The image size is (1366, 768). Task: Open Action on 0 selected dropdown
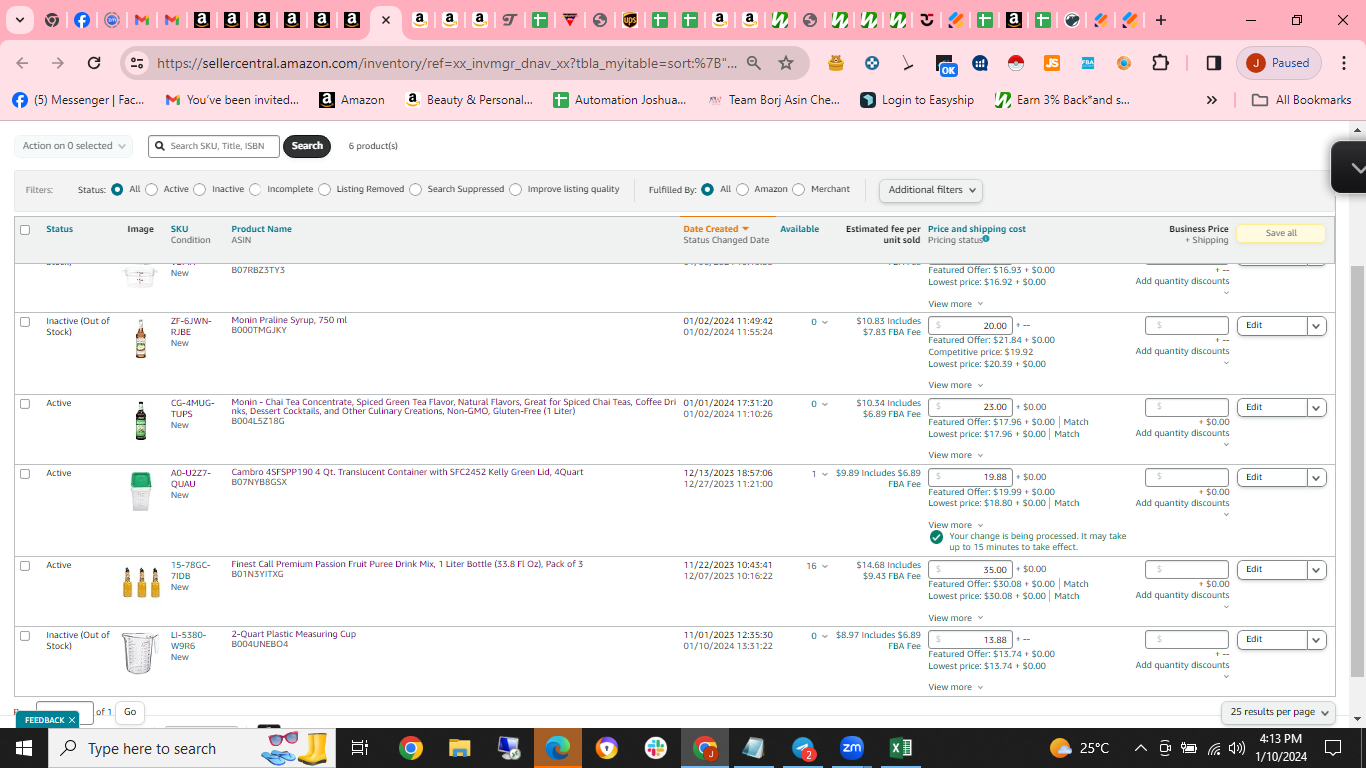pos(73,146)
